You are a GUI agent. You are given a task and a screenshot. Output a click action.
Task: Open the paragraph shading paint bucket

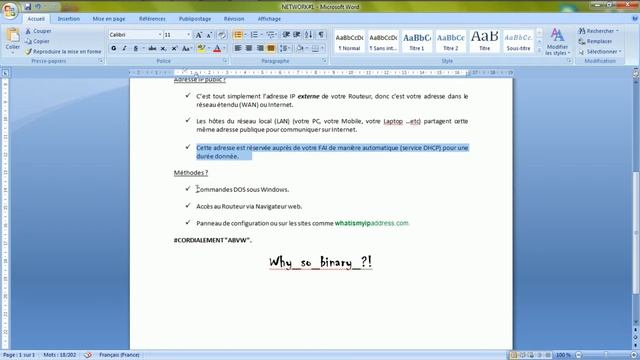click(300, 48)
